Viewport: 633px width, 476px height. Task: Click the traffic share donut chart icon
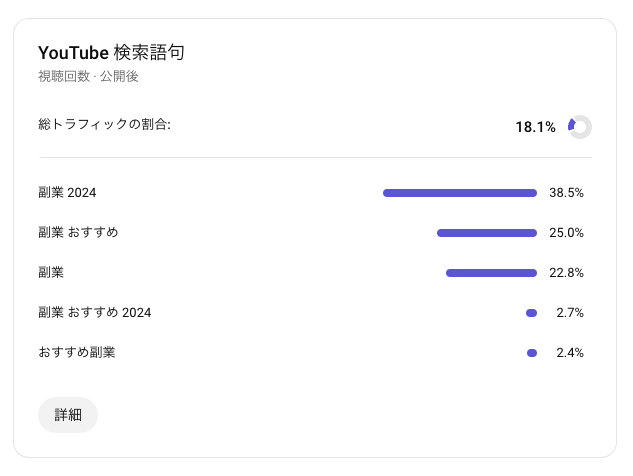pyautogui.click(x=580, y=127)
